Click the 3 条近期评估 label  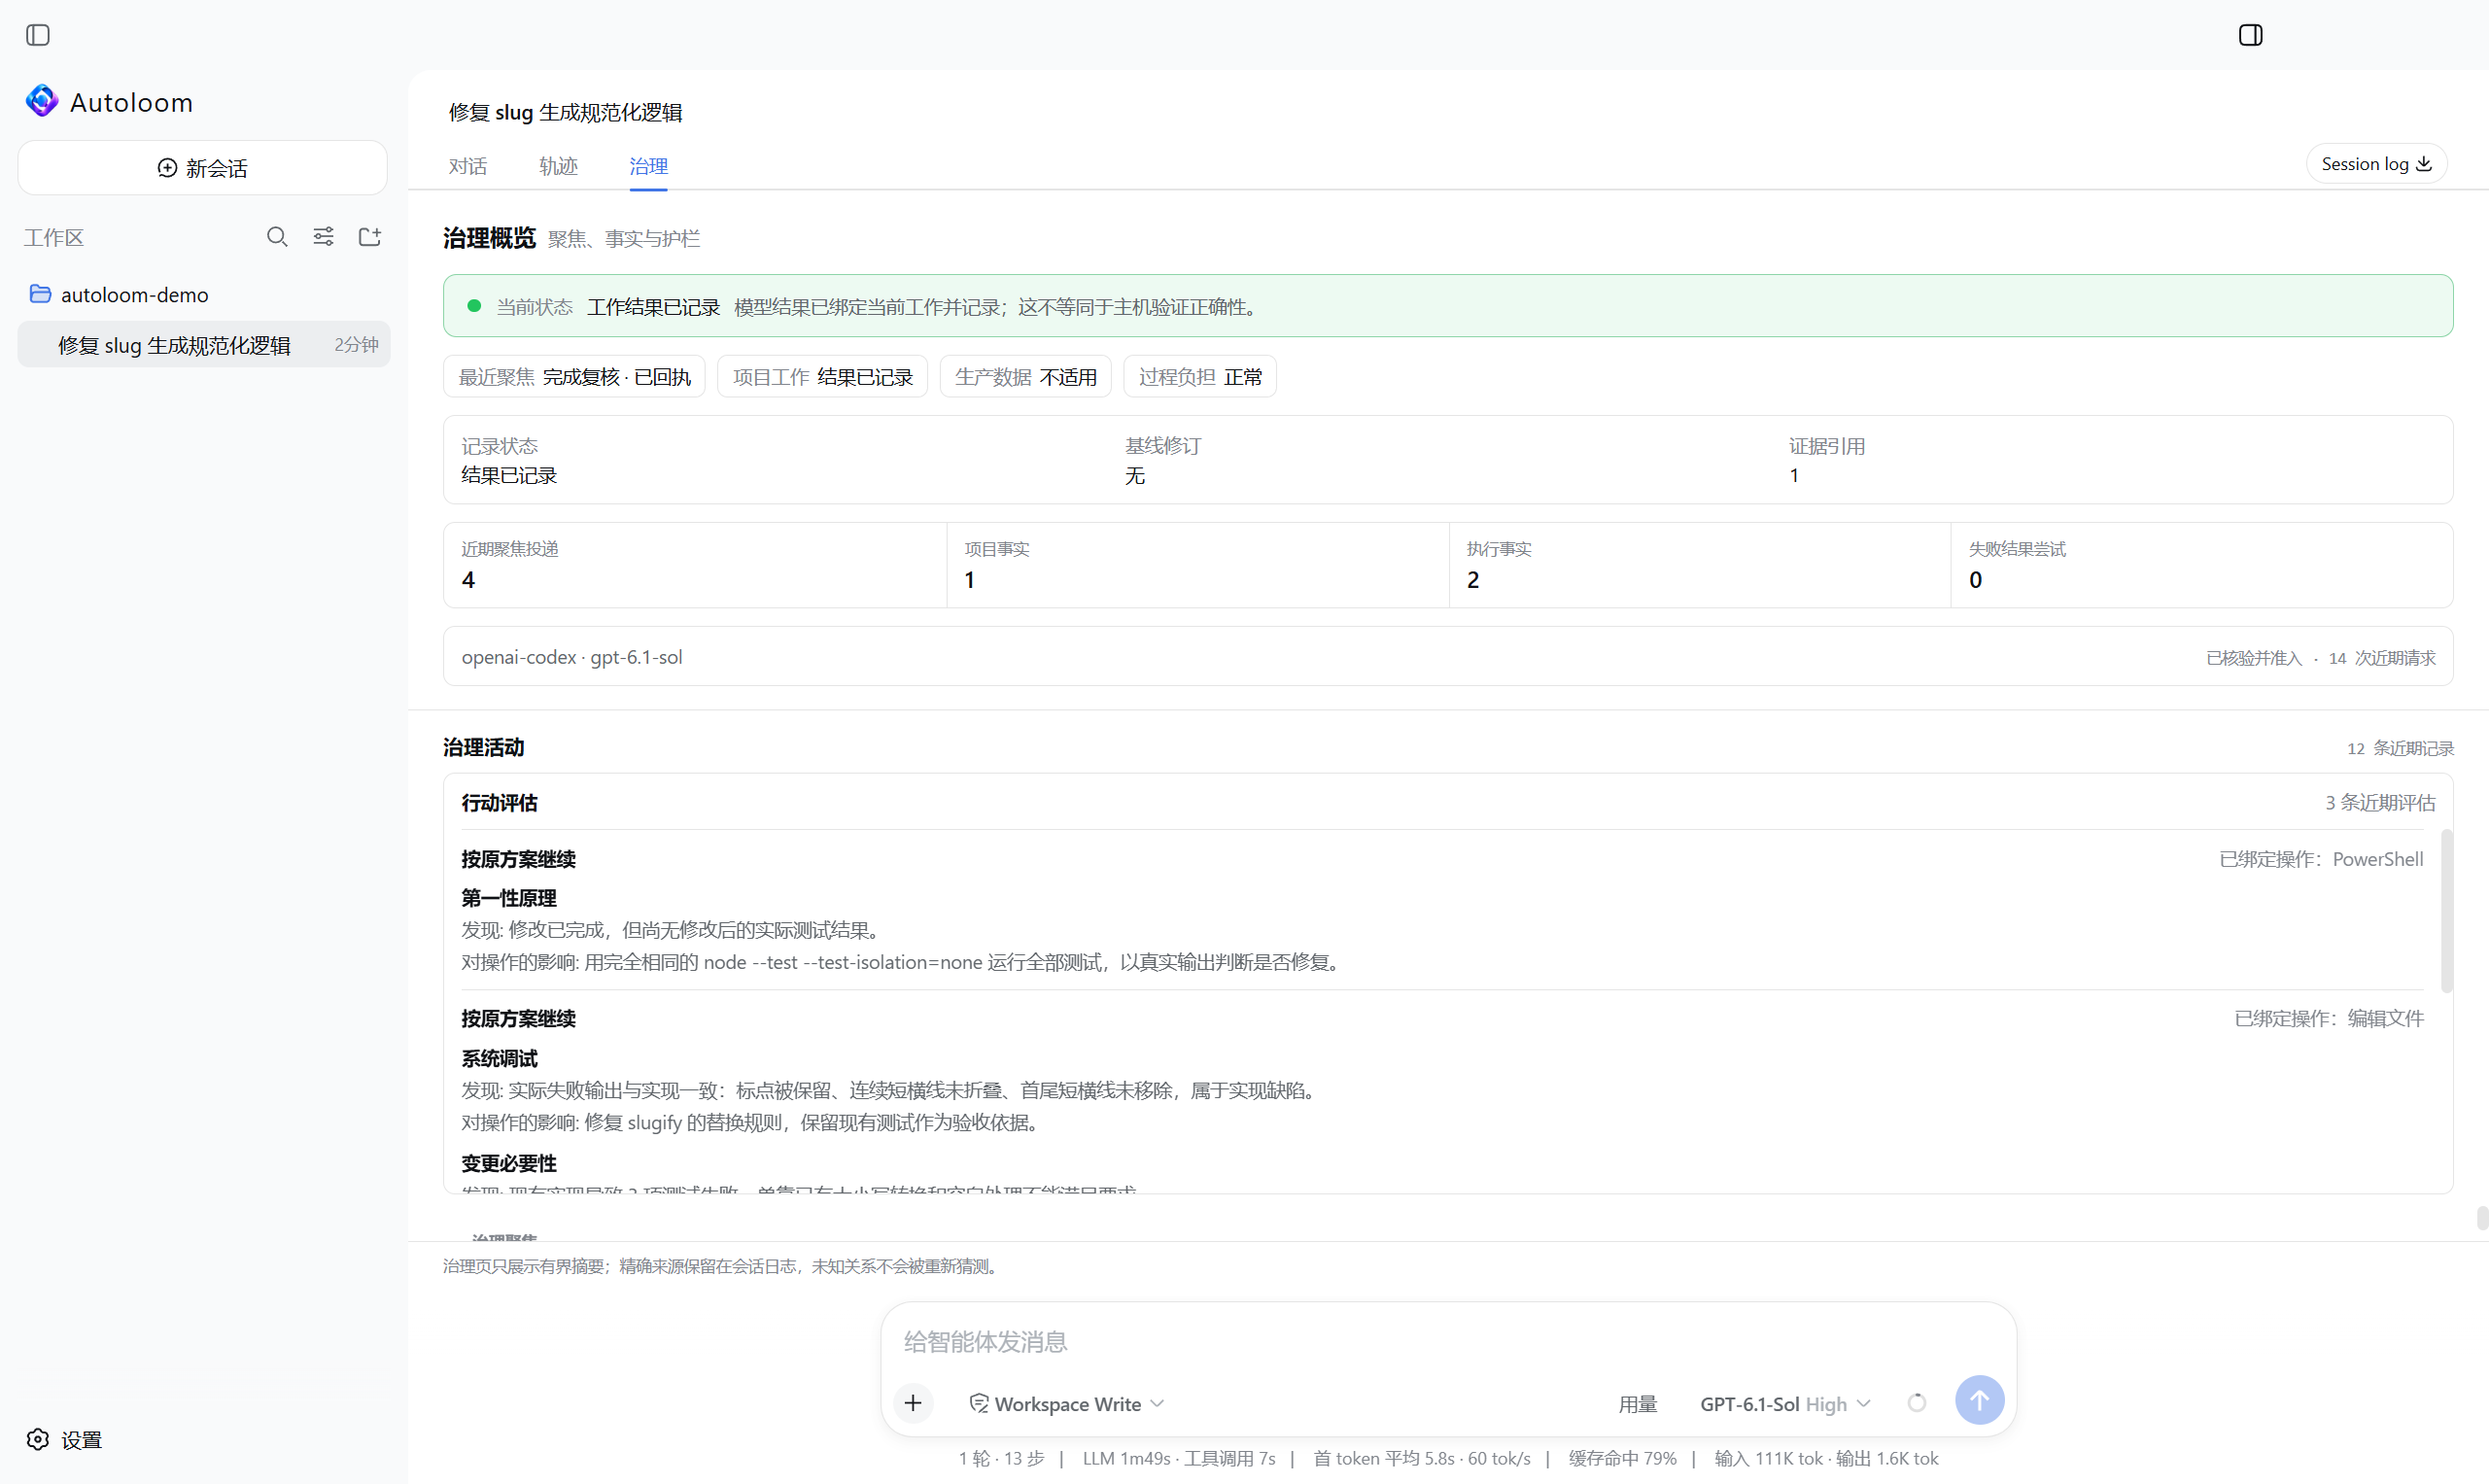pos(2380,803)
